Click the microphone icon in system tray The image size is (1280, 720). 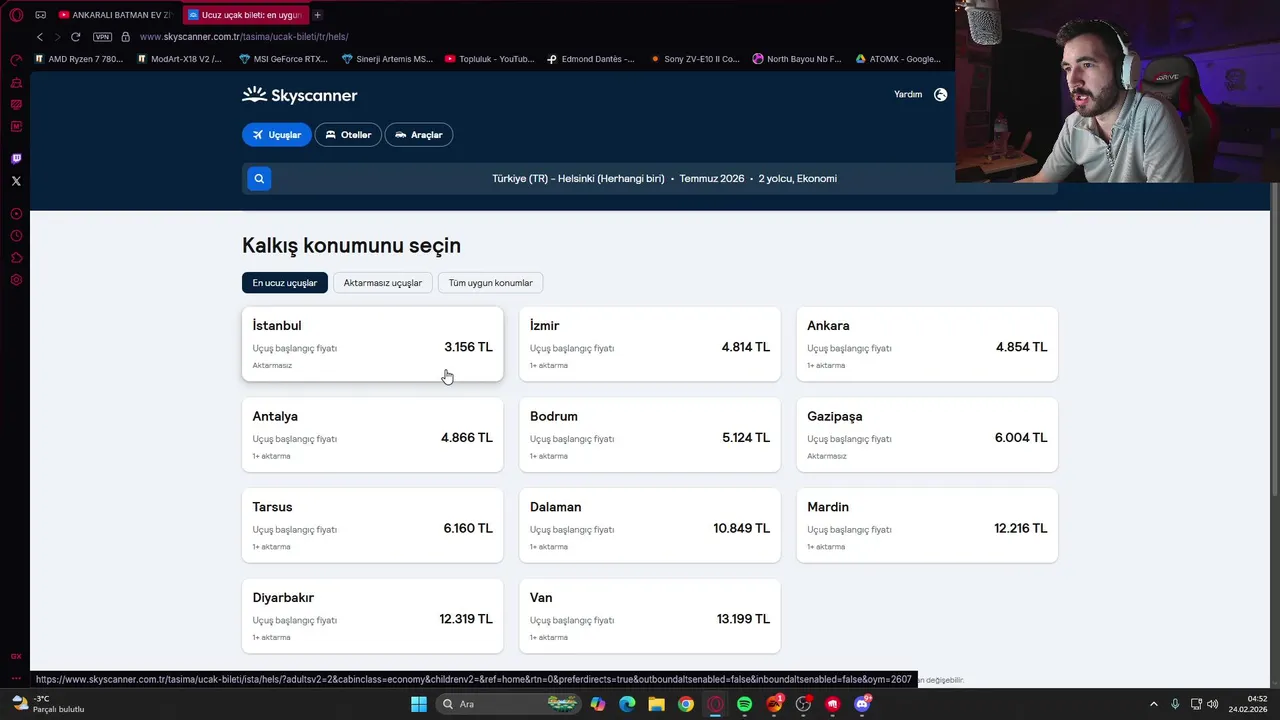tap(1175, 704)
